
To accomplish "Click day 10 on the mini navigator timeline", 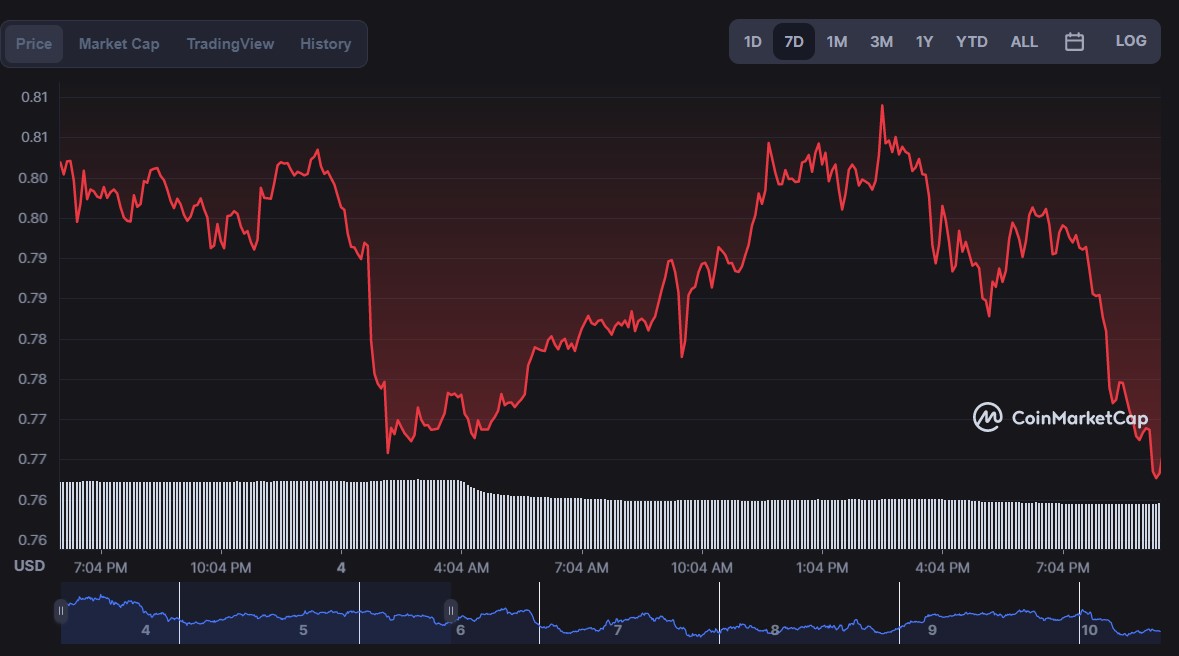I will pyautogui.click(x=1090, y=630).
